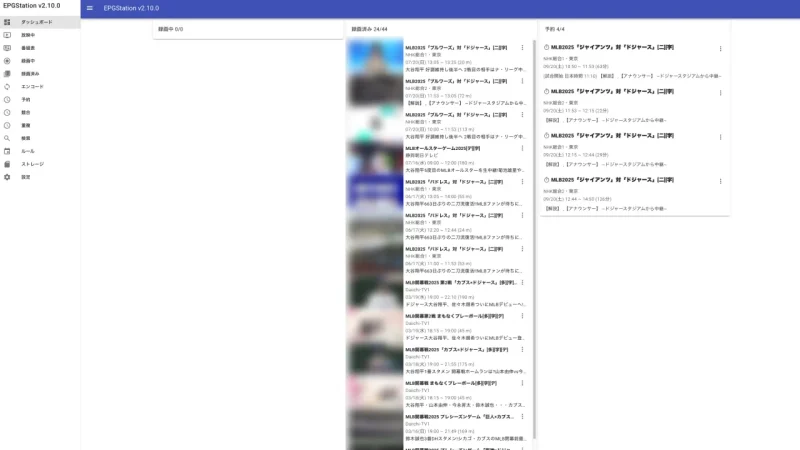Open more menu for 03/19 18:15 まもなくプレーボール recording
Viewport: 800px width, 450px height.
522,316
